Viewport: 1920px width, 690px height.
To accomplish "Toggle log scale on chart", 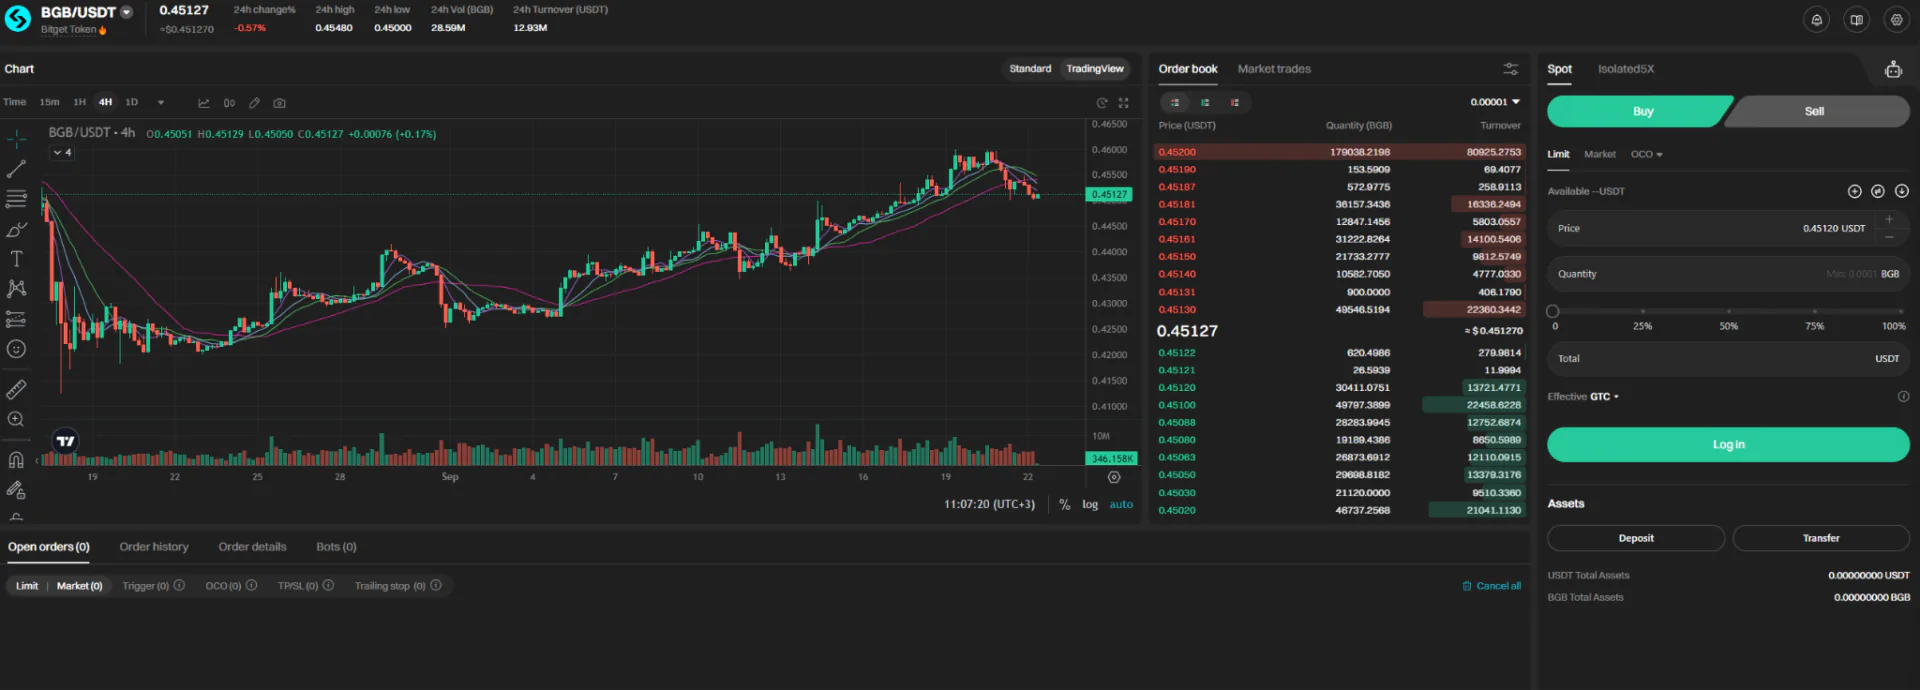I will (1090, 505).
